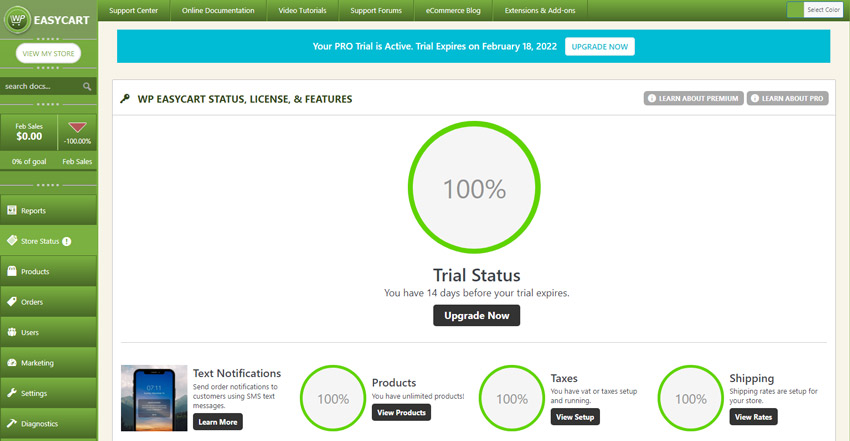Image resolution: width=850 pixels, height=441 pixels.
Task: Click the search magnifier icon in docs search
Action: 87,87
